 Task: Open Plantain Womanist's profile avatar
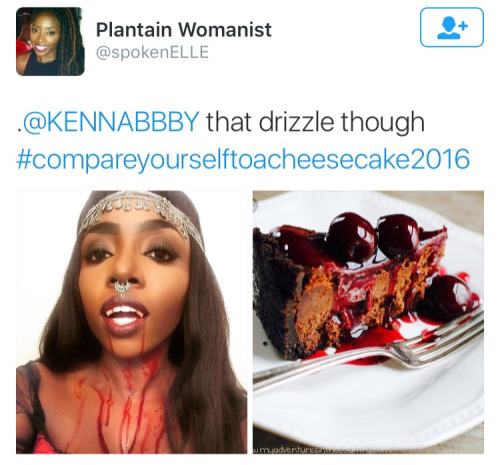pos(50,42)
